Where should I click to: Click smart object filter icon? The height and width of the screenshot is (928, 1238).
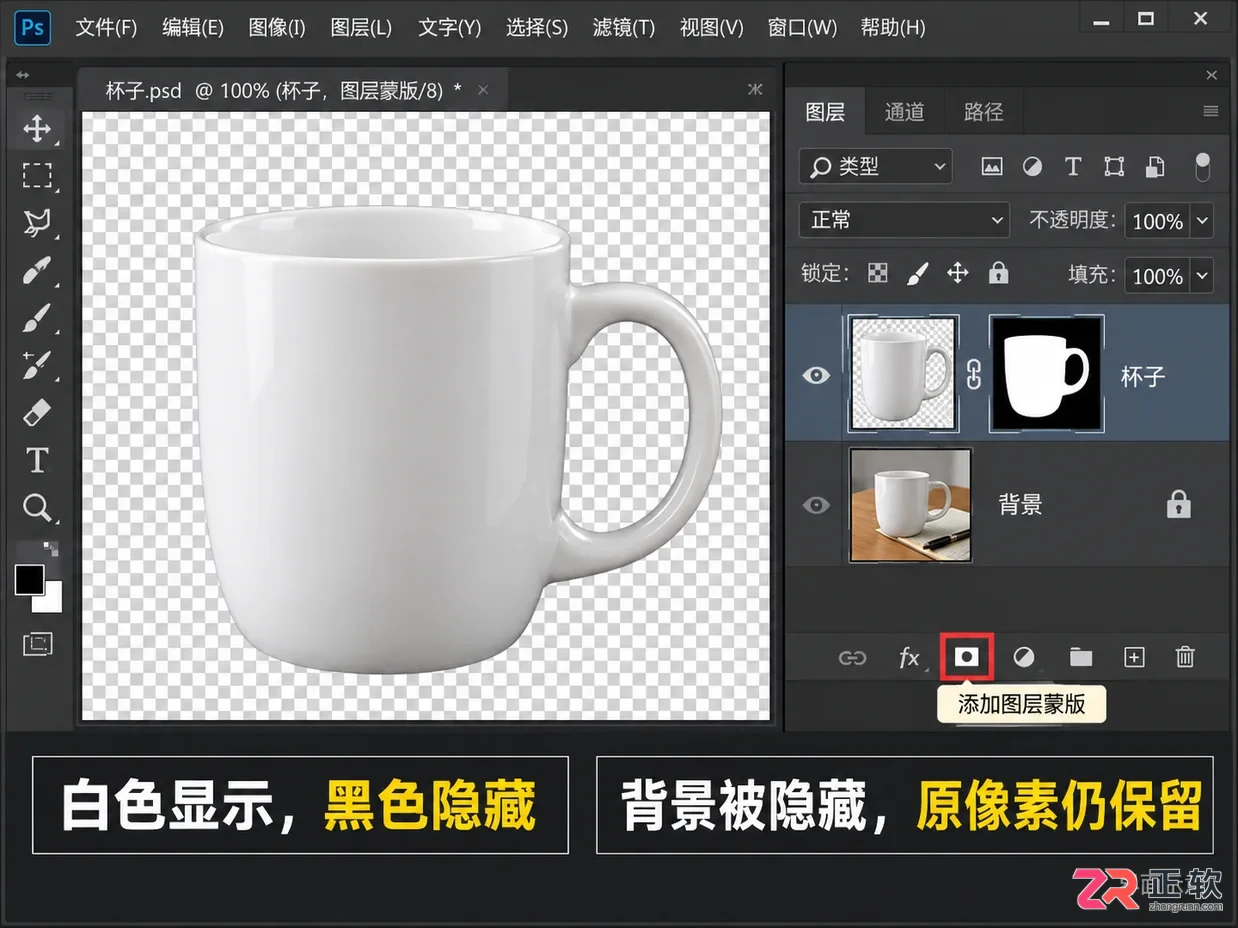[1155, 167]
